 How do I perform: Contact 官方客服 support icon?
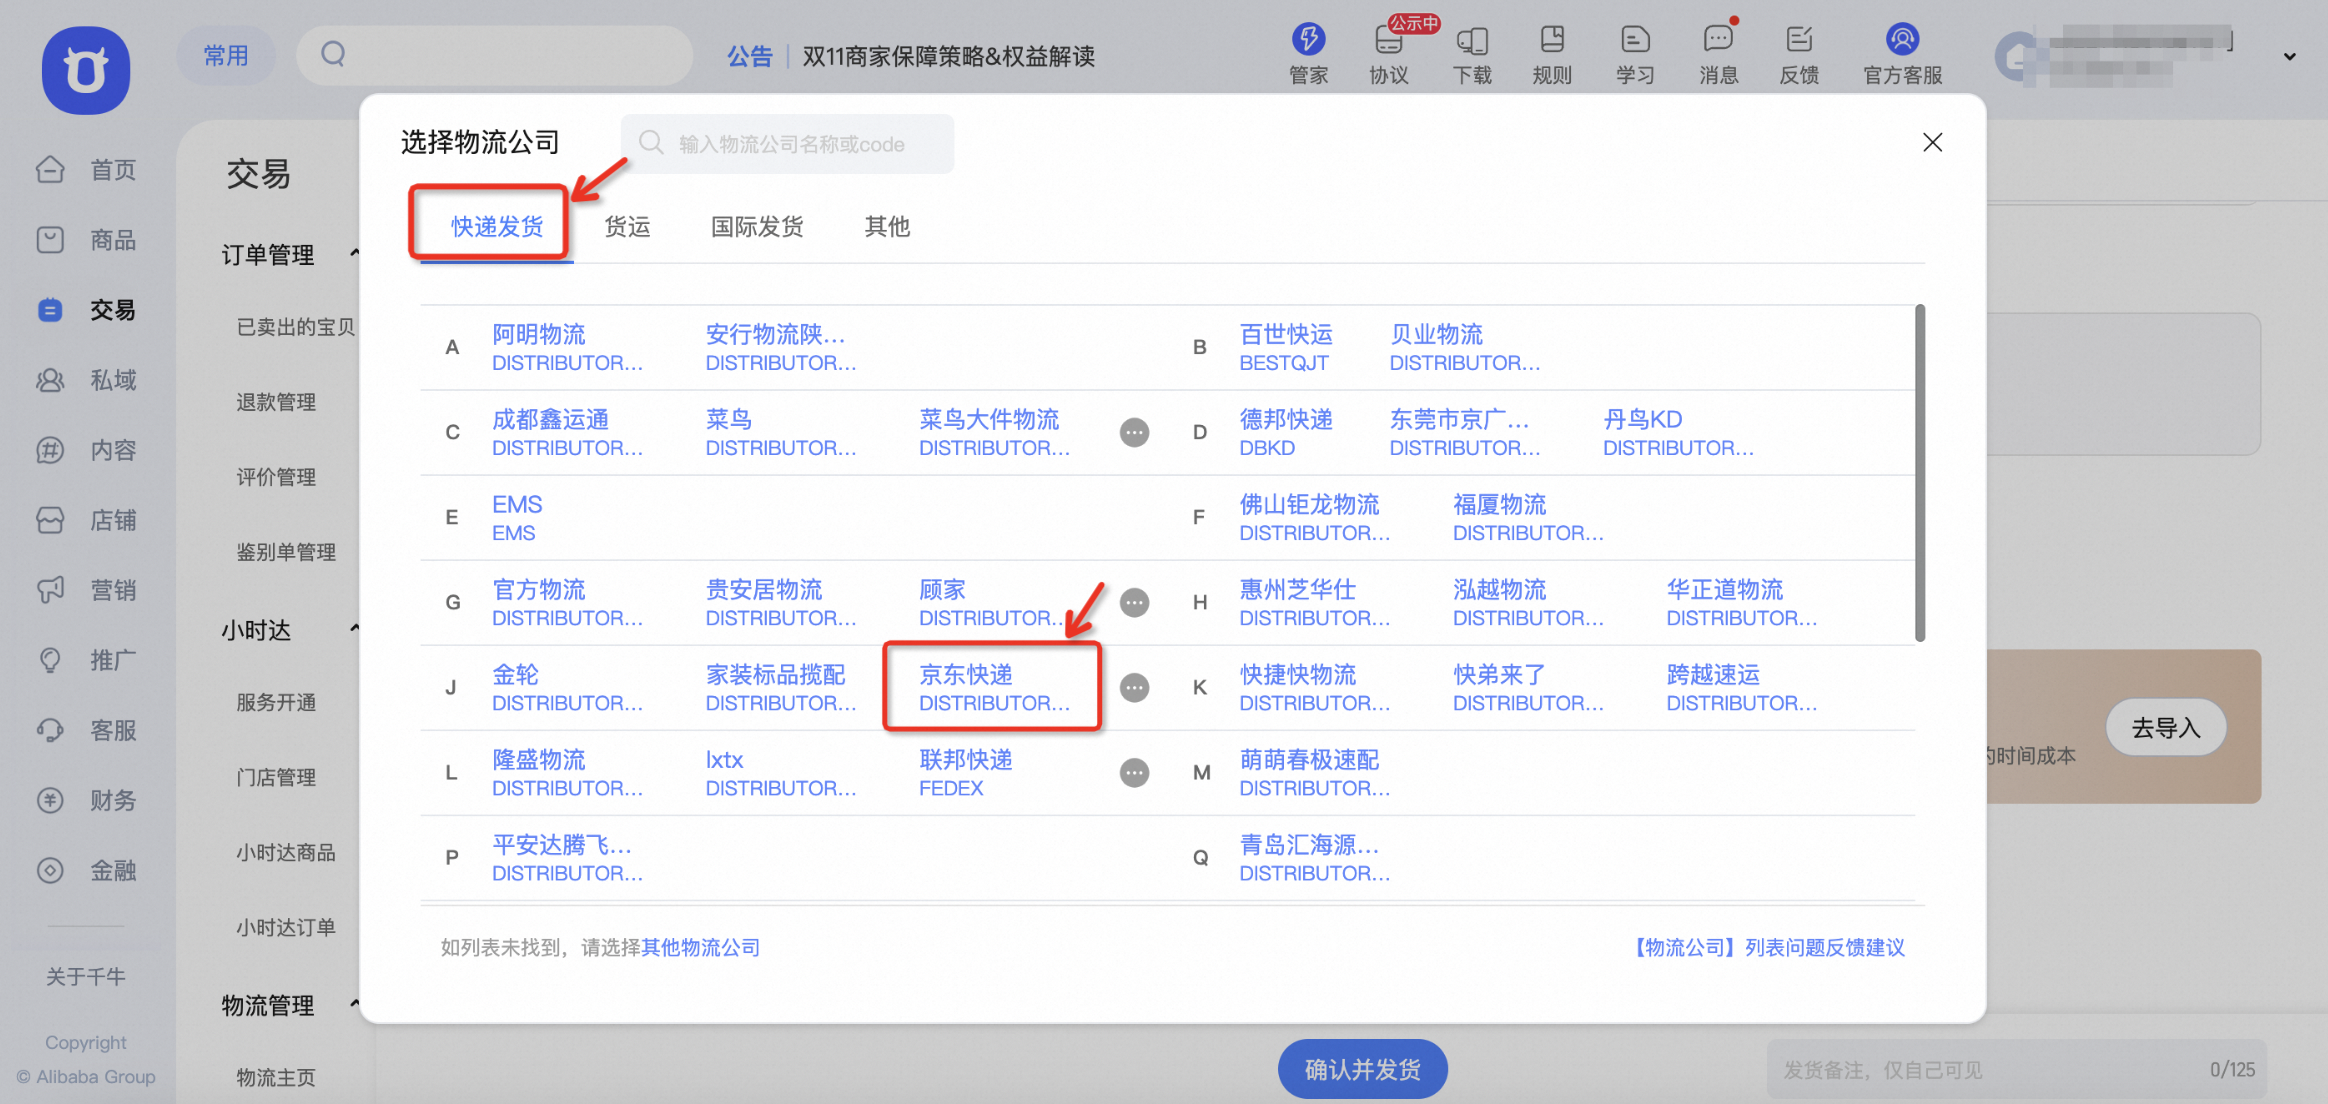[x=1902, y=55]
